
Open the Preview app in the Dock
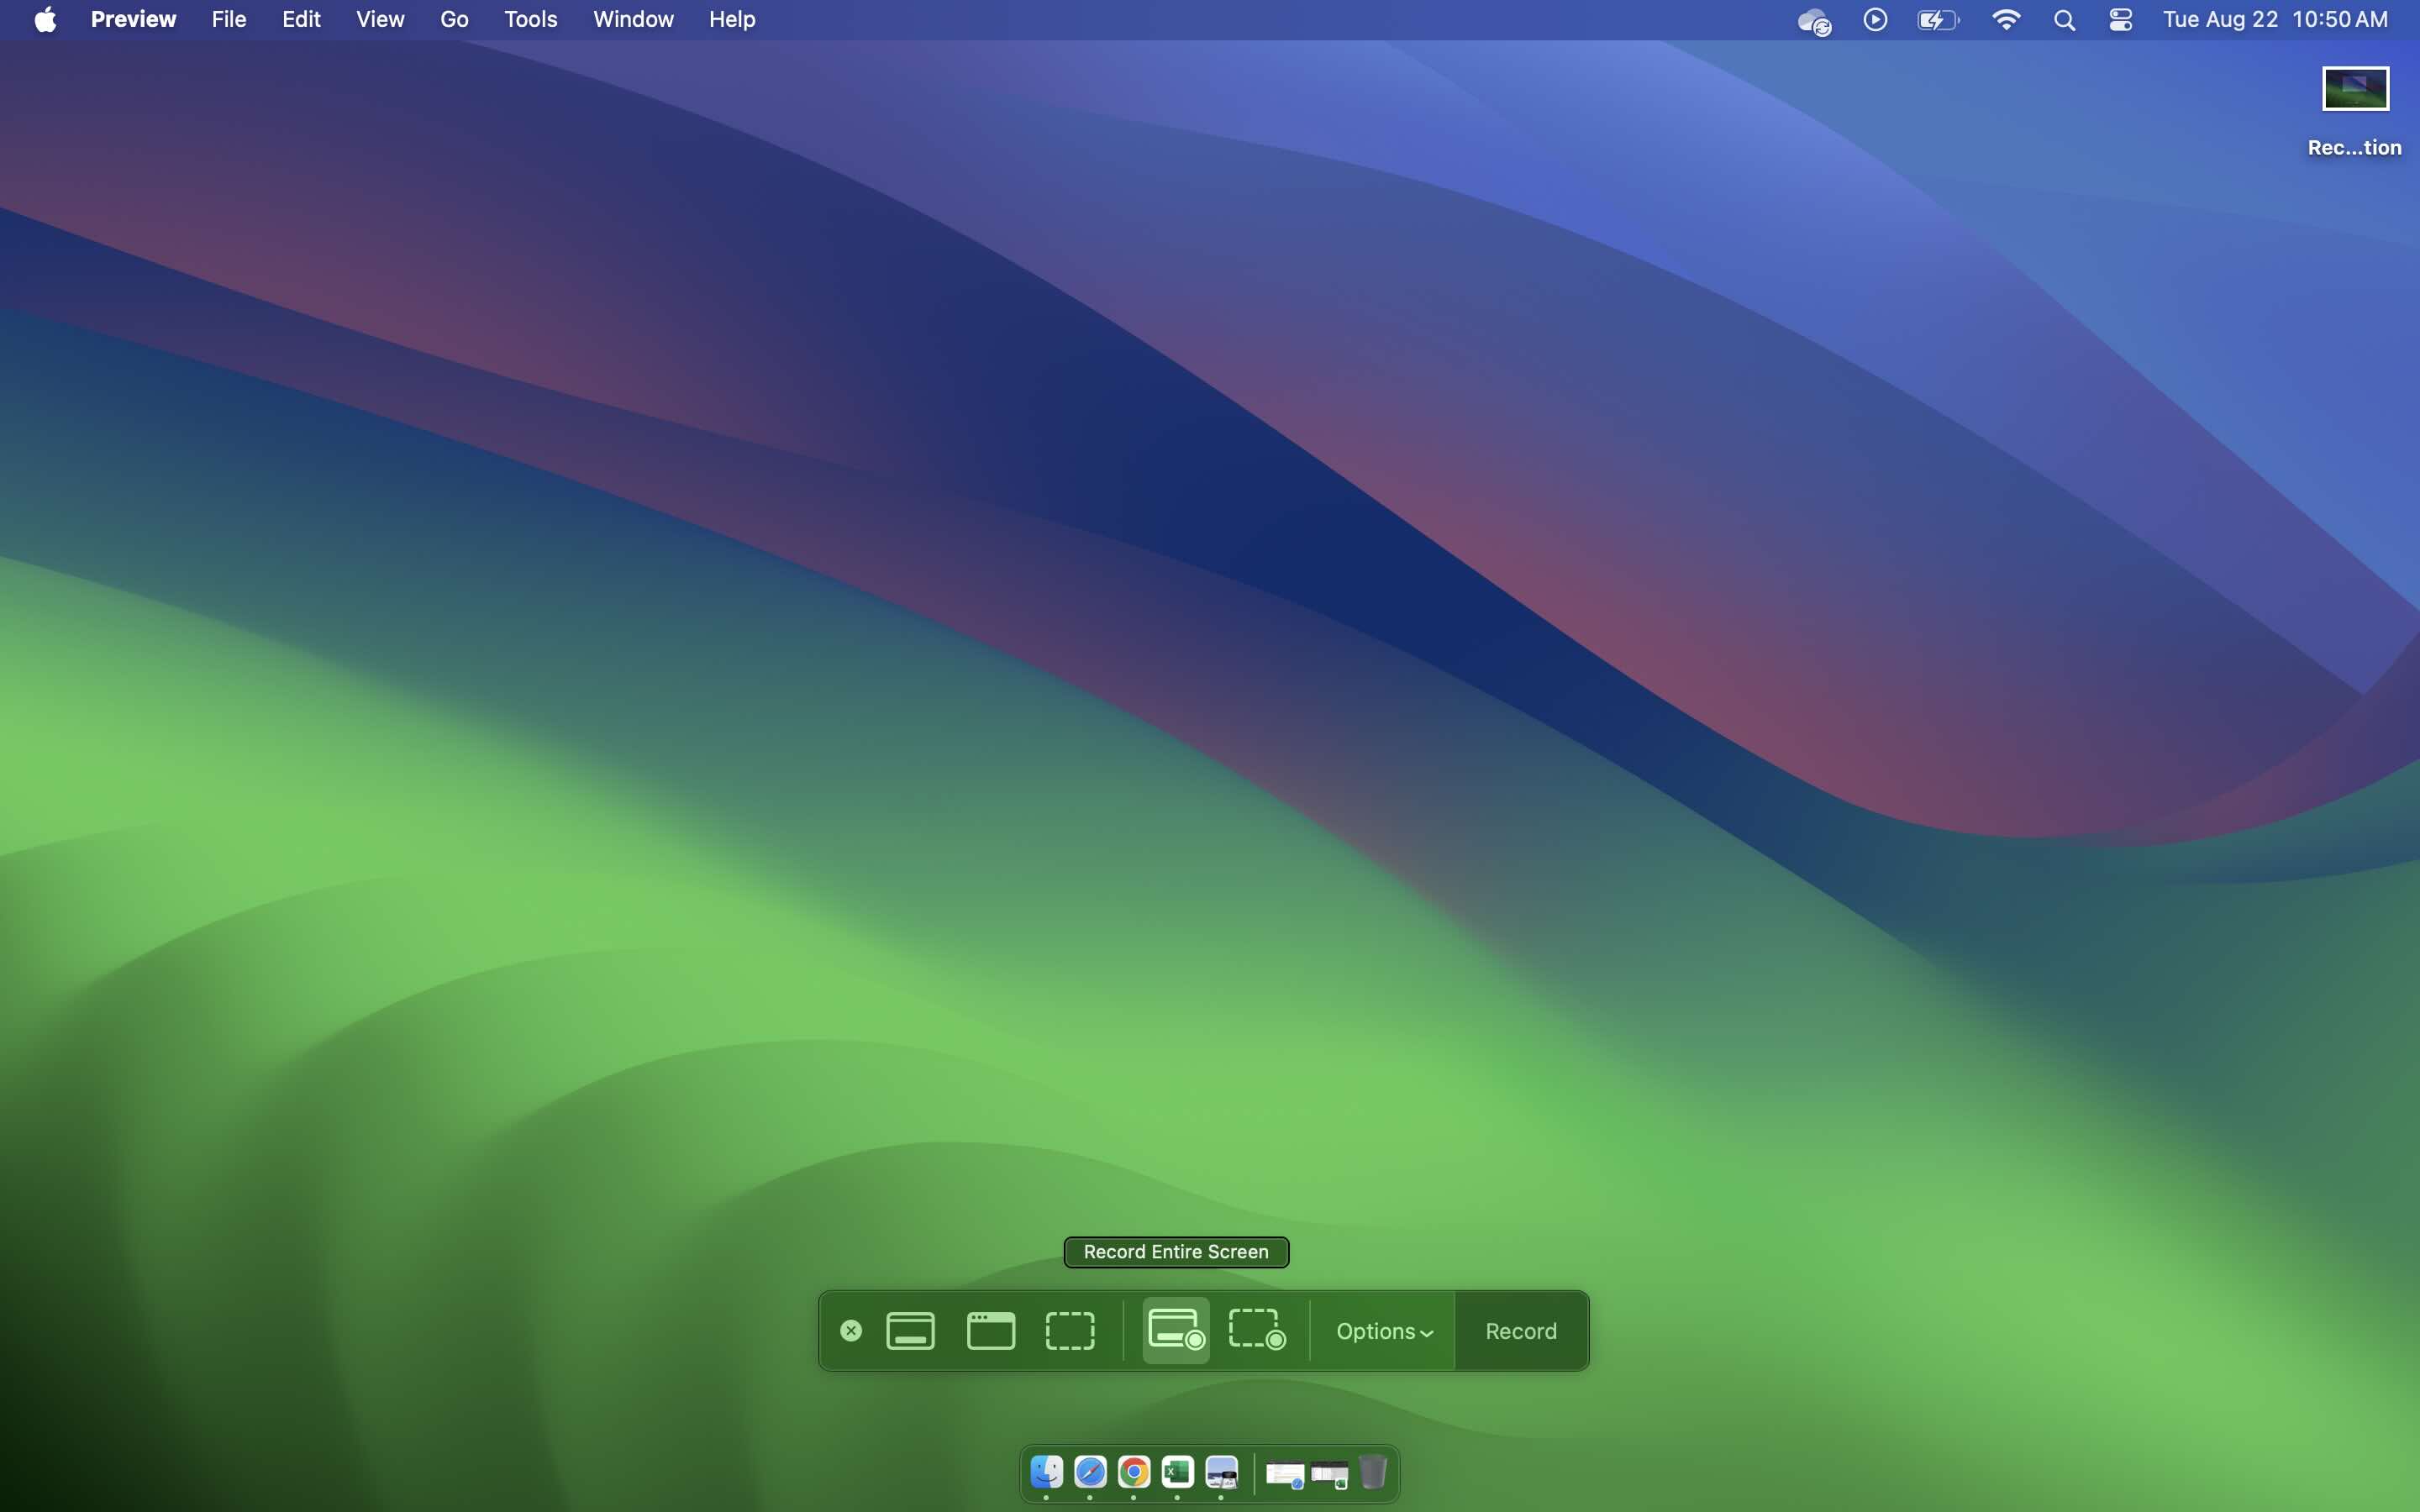[1221, 1472]
